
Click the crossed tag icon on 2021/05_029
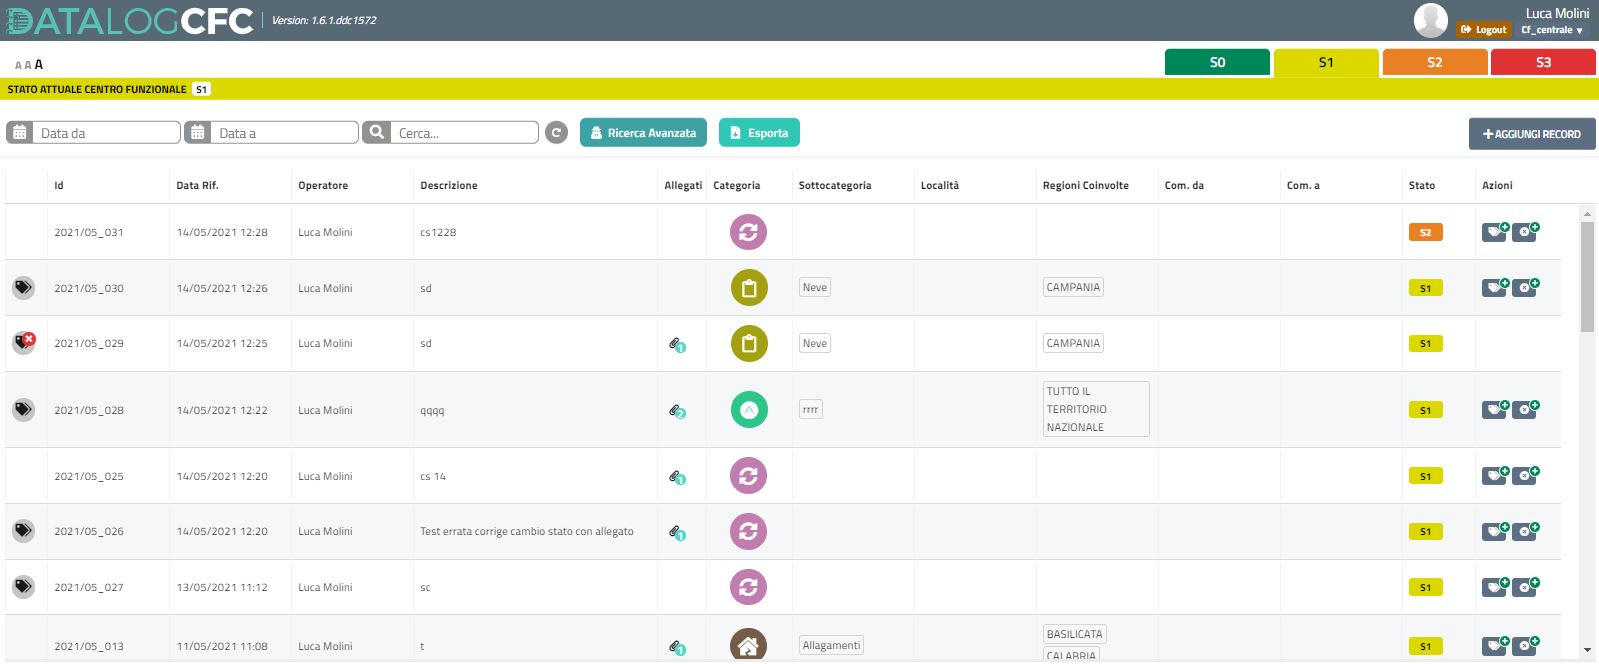point(24,343)
